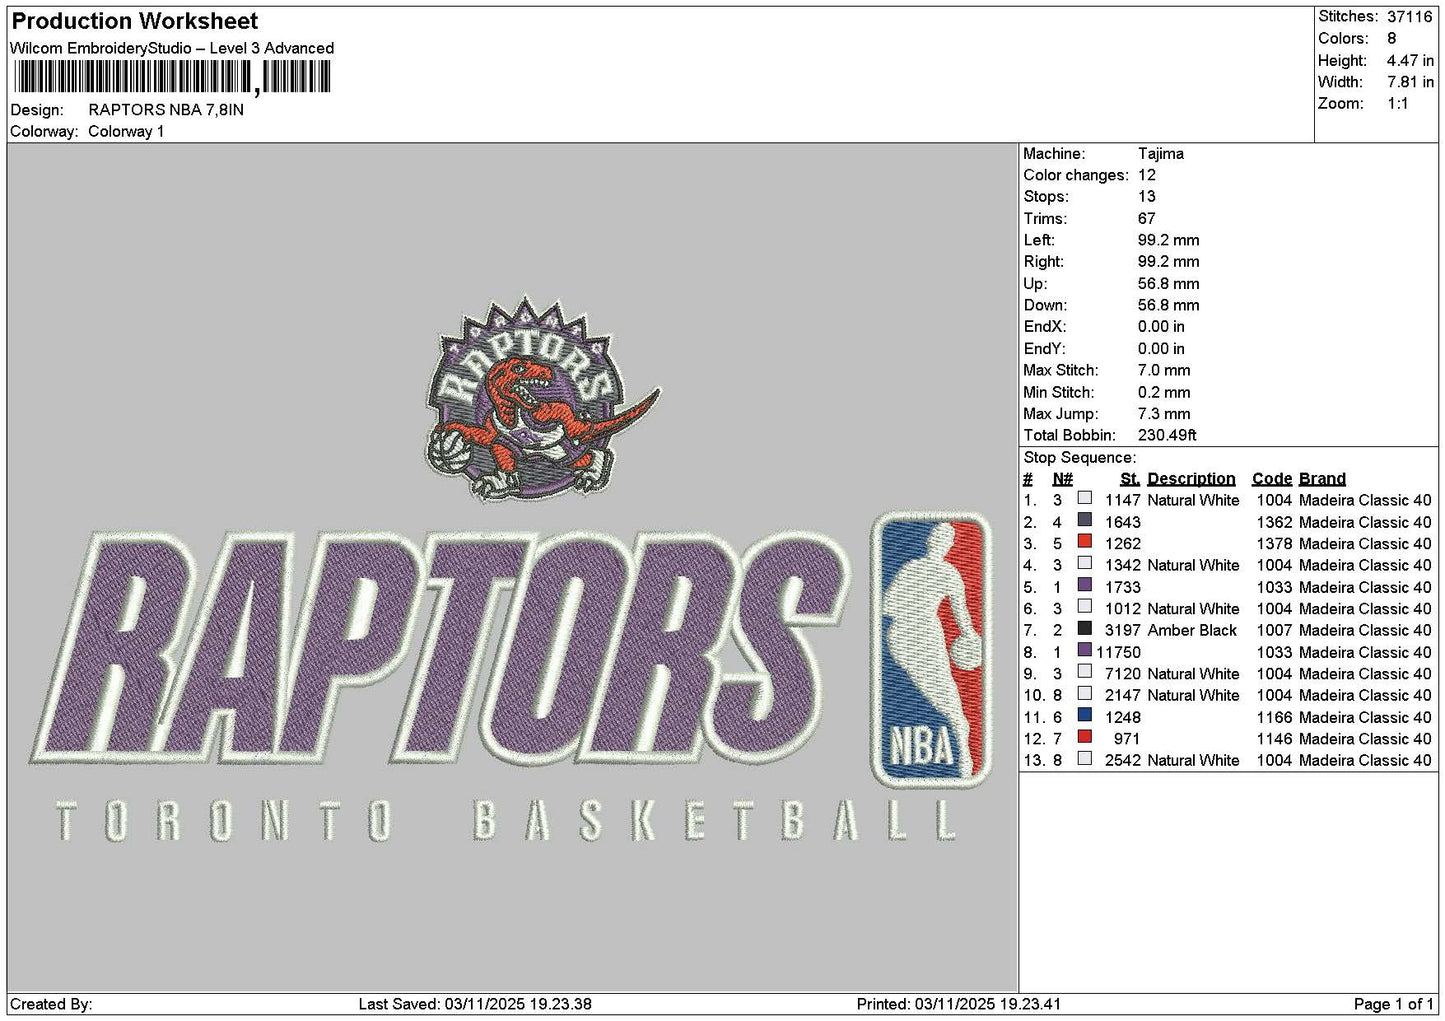Click the NBA logo patch in the preview
The height and width of the screenshot is (1021, 1445).
pyautogui.click(x=930, y=650)
